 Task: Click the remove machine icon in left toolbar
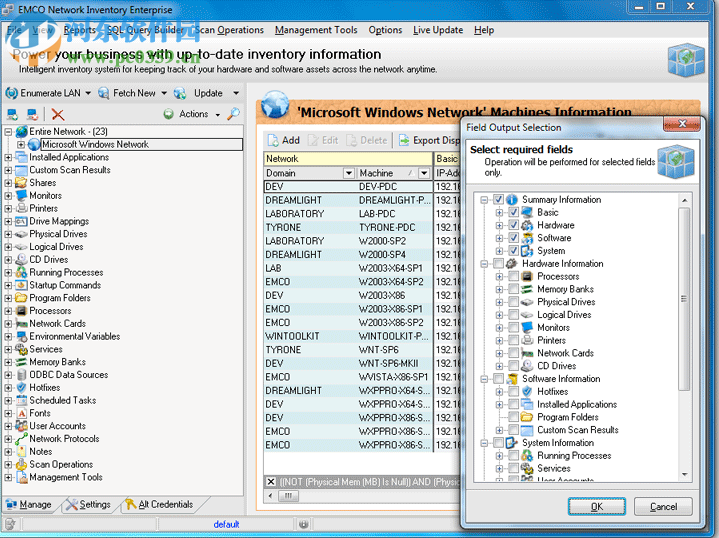pyautogui.click(x=32, y=114)
